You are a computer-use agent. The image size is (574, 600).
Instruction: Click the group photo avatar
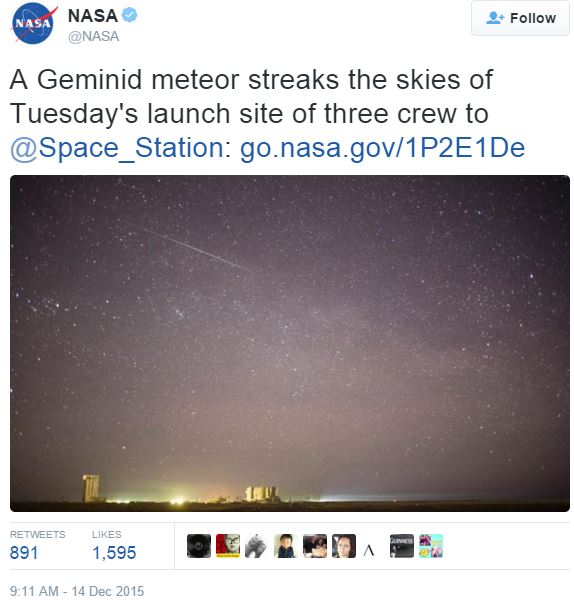click(x=315, y=546)
